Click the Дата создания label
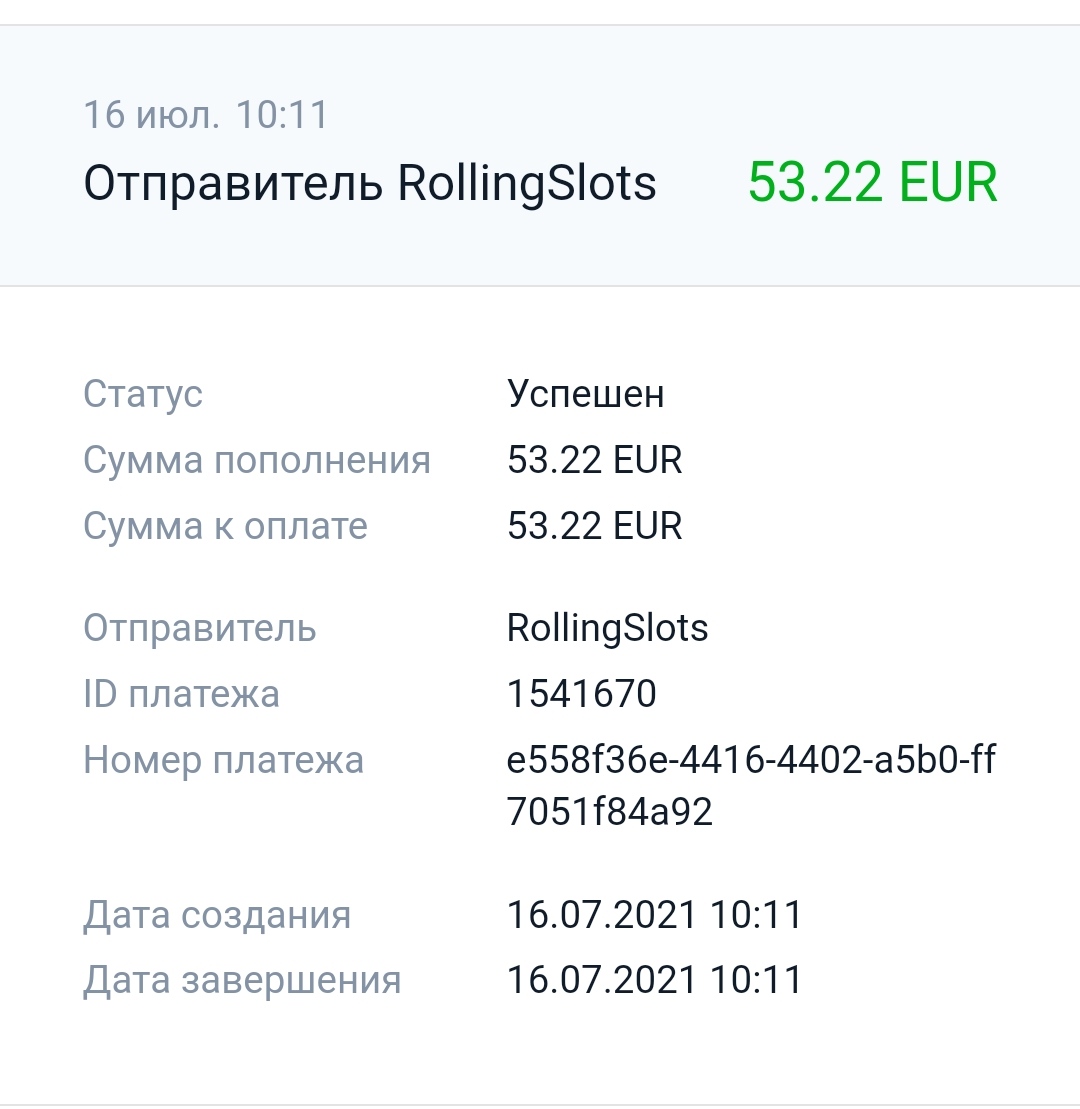 217,915
